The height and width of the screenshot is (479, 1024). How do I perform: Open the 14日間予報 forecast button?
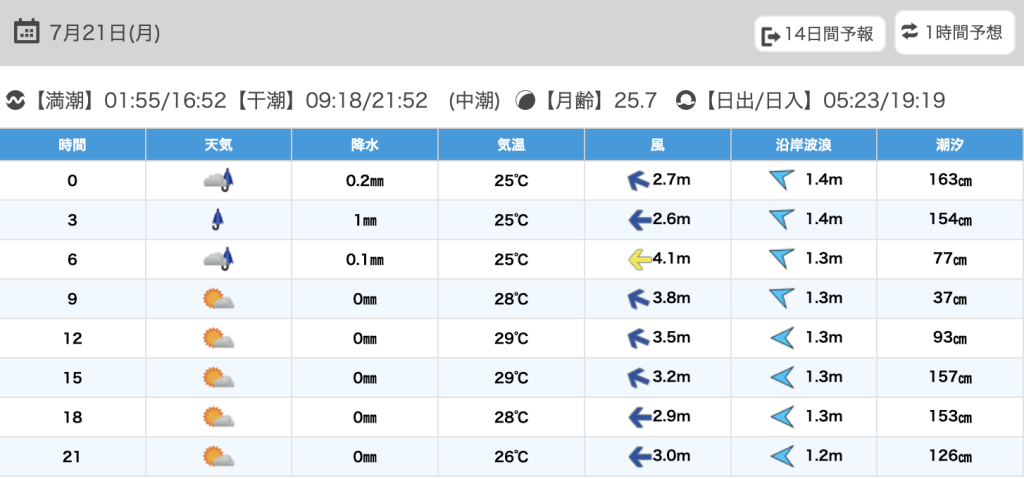(820, 34)
